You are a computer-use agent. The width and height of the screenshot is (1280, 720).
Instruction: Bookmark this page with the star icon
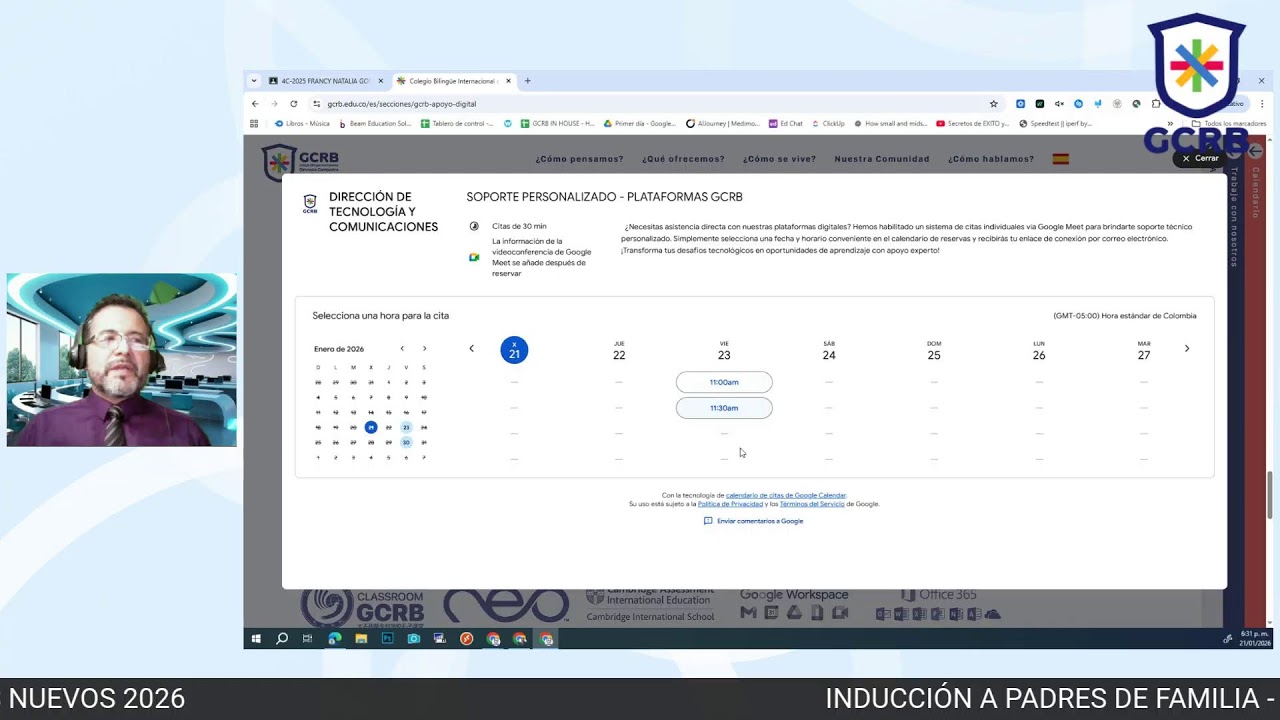993,104
